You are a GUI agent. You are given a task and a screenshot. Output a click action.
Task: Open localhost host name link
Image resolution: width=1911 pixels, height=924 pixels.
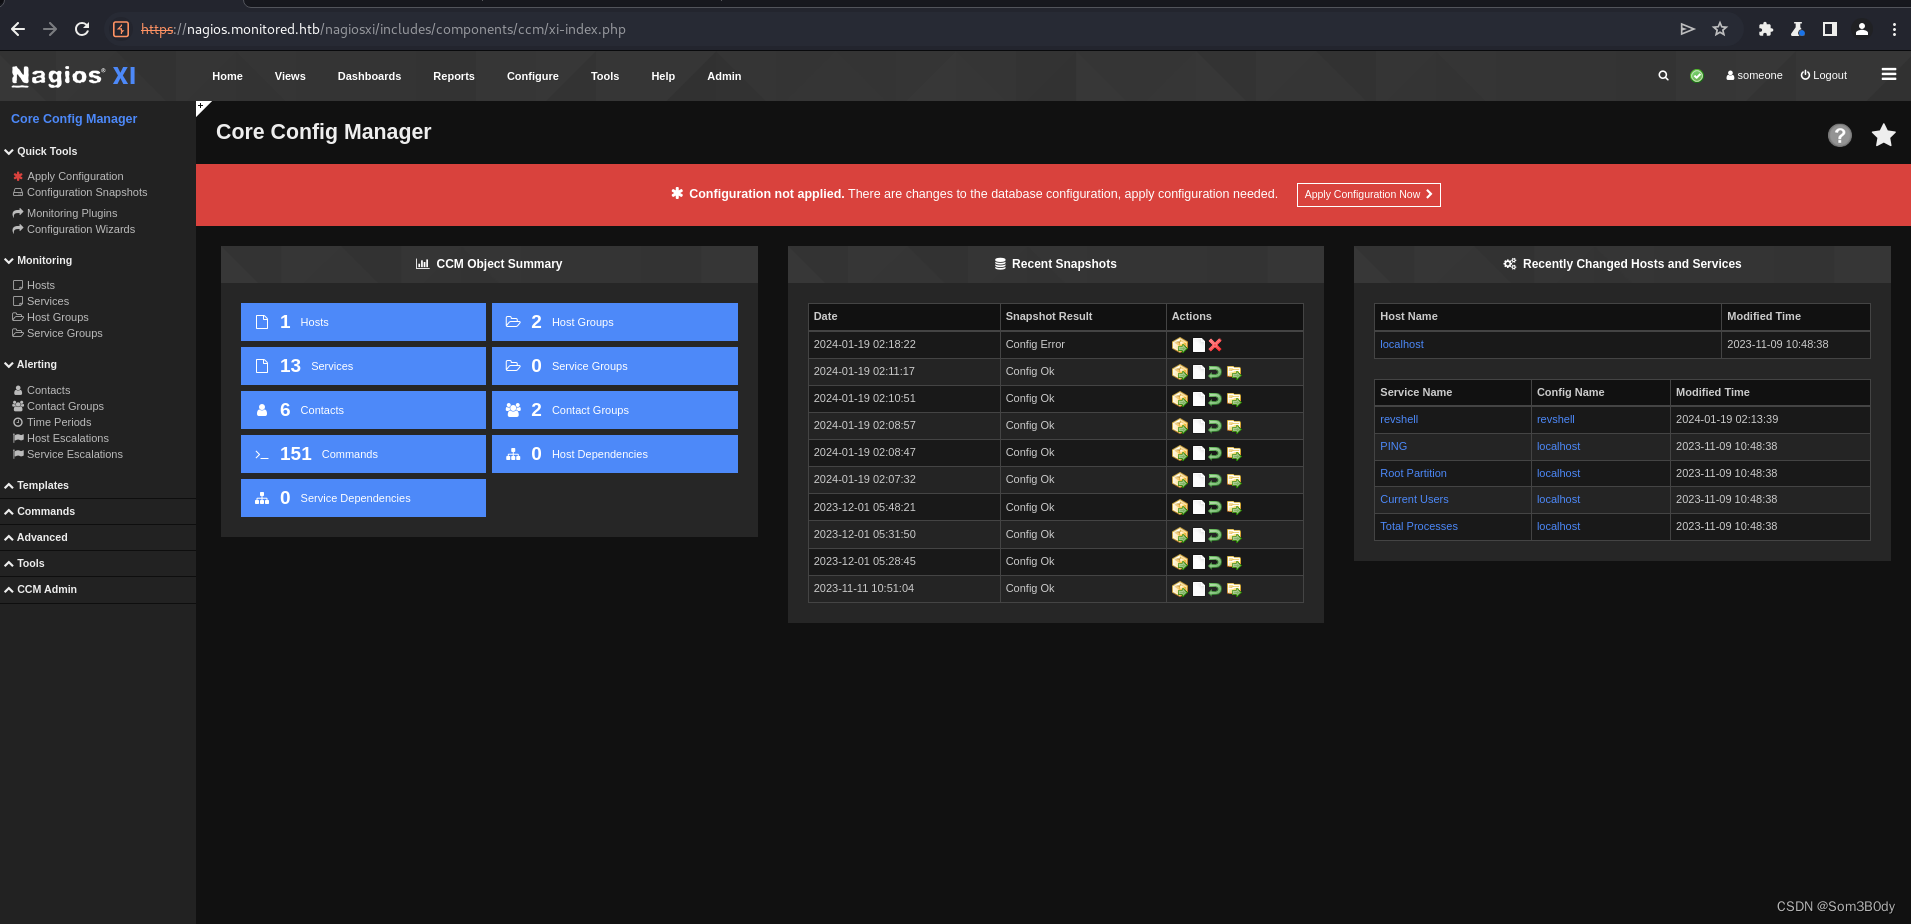coord(1402,345)
